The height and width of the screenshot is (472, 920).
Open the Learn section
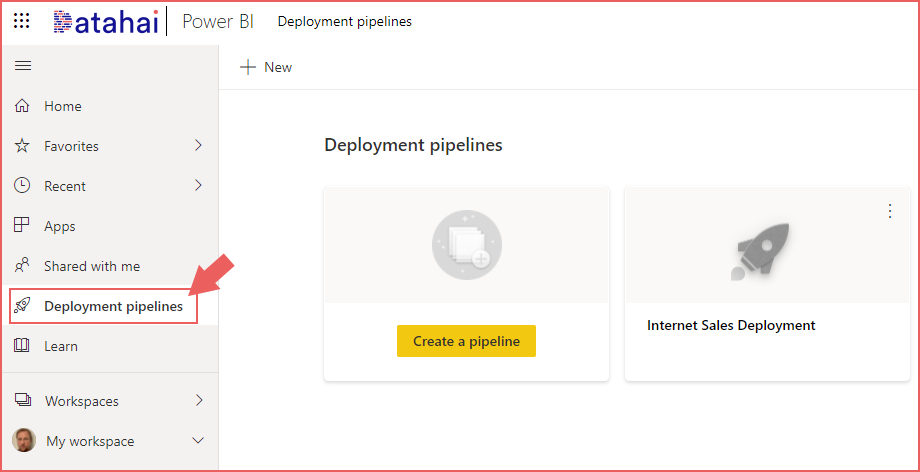click(61, 346)
